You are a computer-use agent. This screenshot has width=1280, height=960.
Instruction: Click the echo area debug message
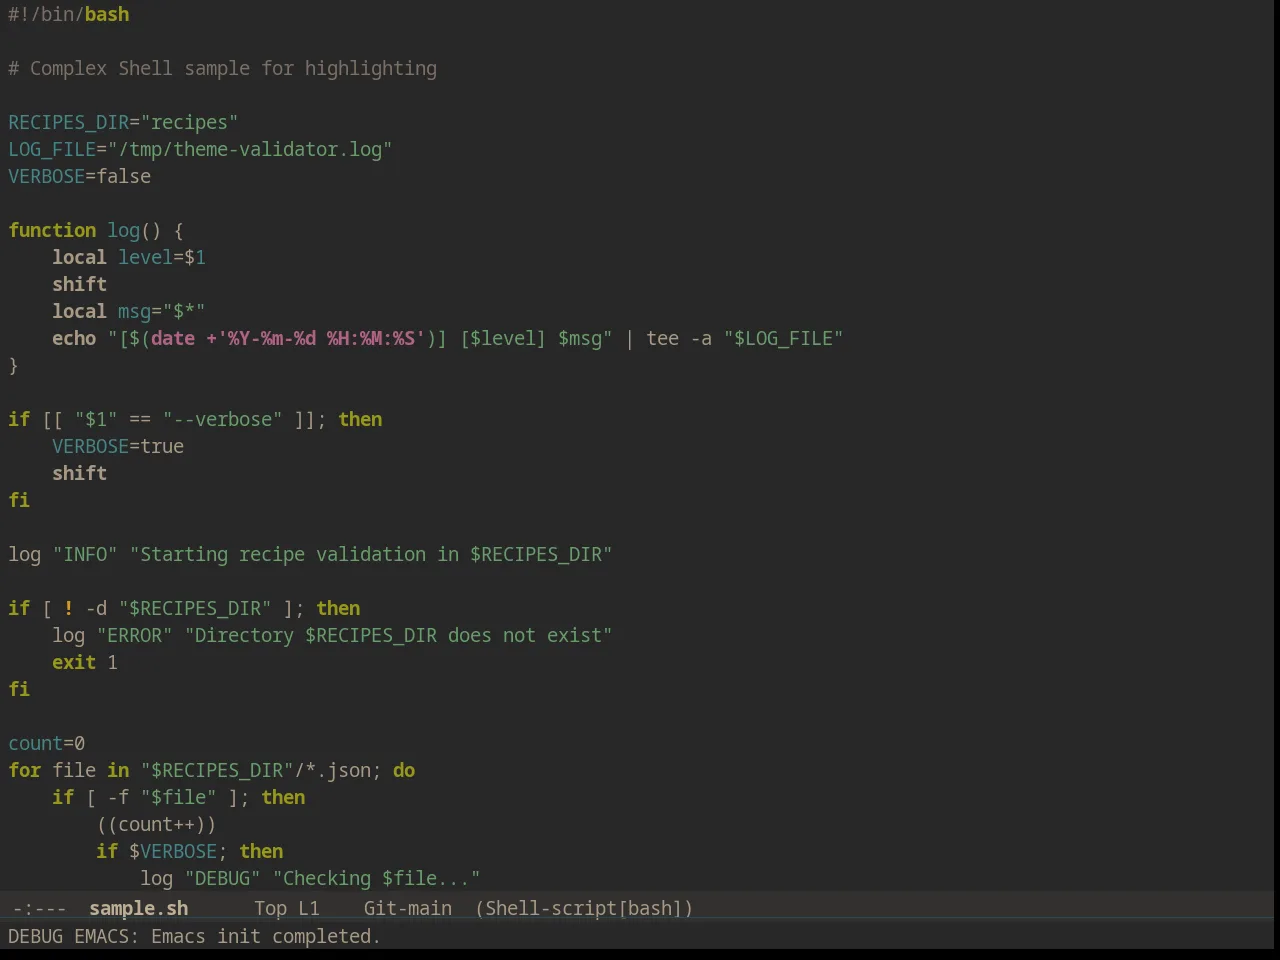point(194,936)
